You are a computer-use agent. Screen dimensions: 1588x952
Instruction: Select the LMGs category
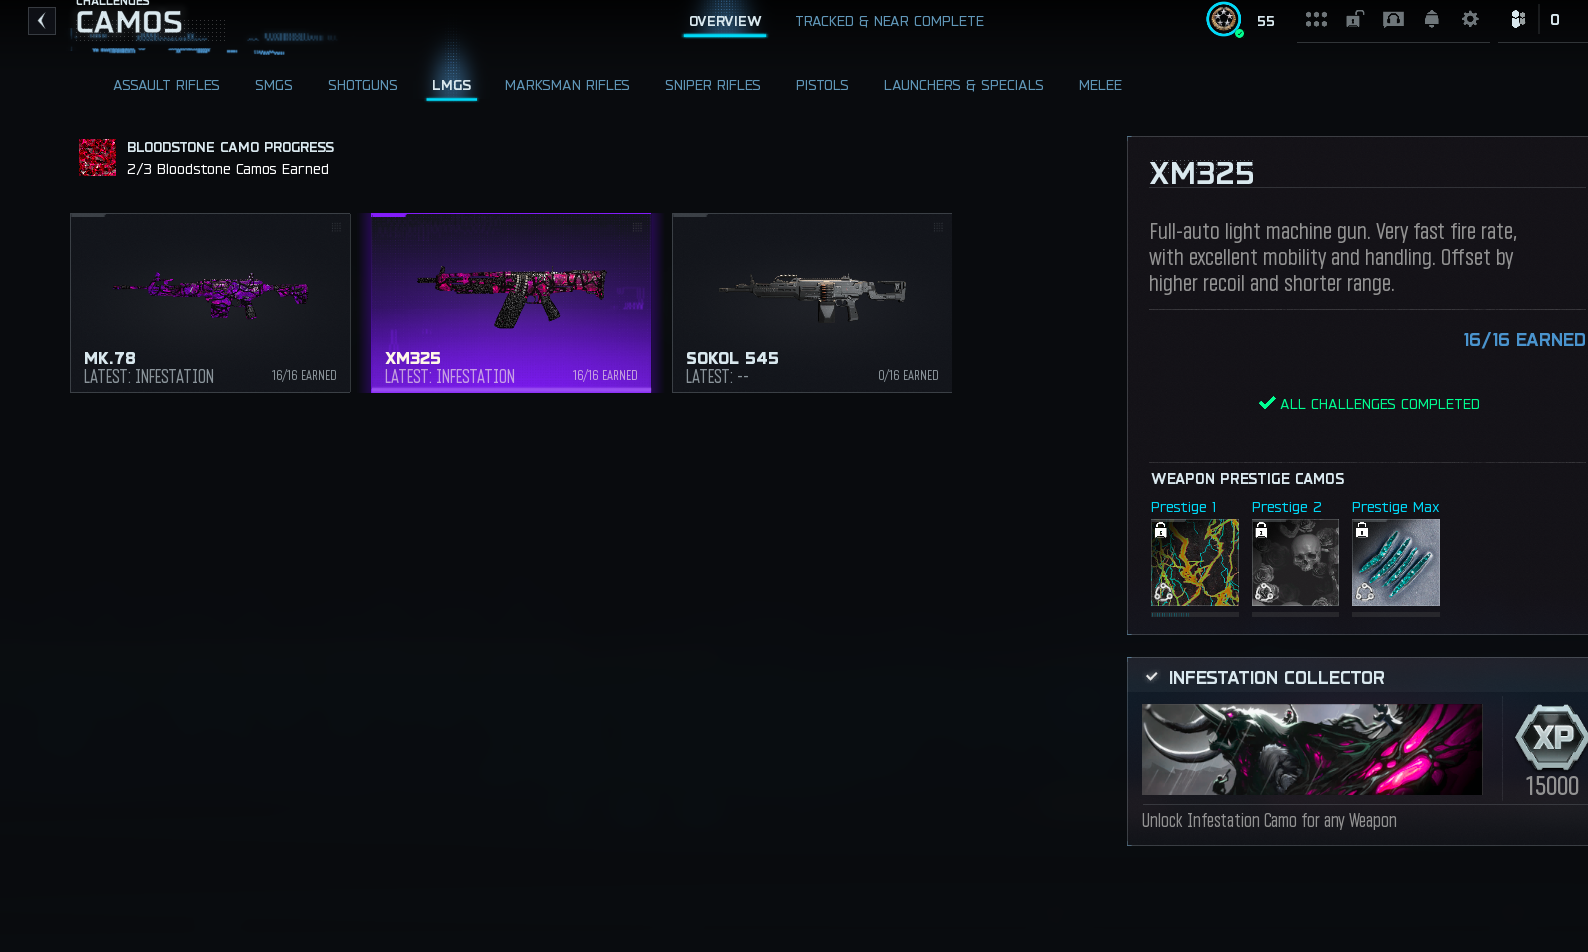click(452, 85)
